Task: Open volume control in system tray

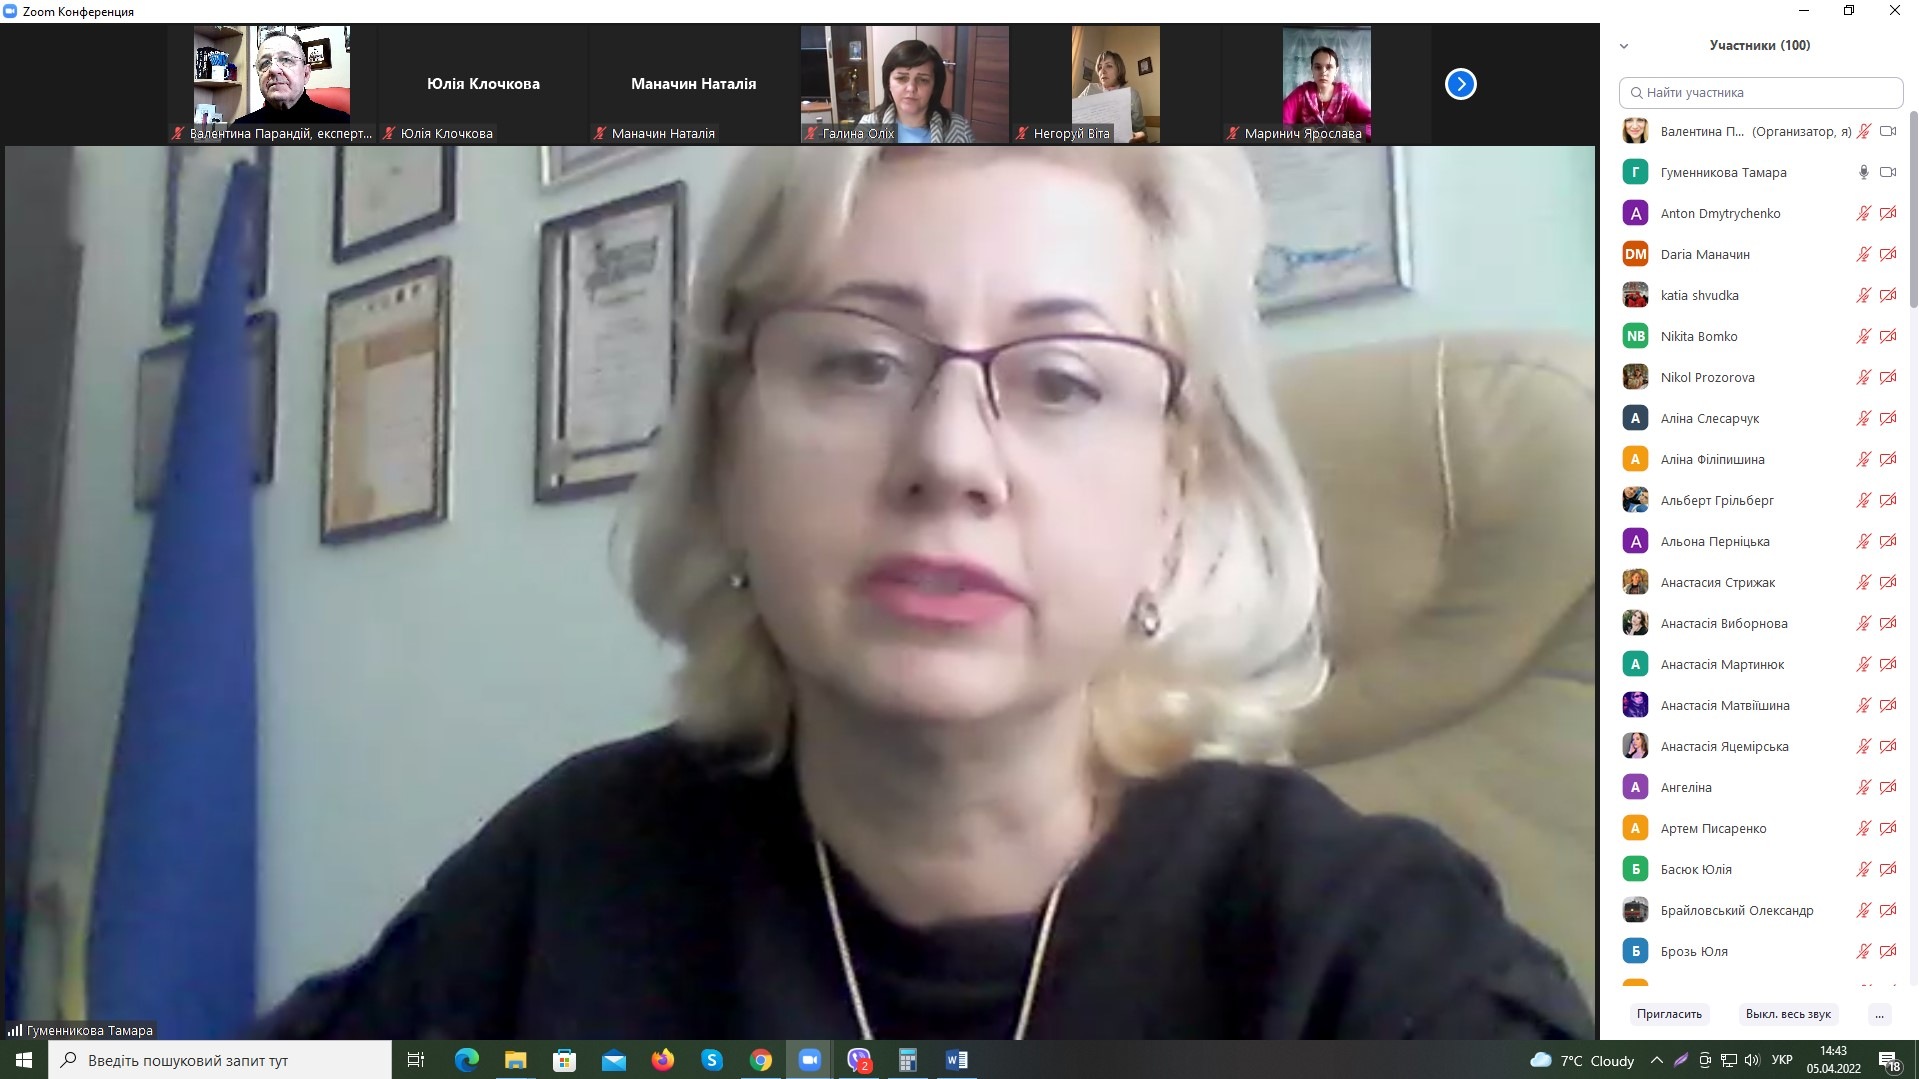Action: 1751,1060
